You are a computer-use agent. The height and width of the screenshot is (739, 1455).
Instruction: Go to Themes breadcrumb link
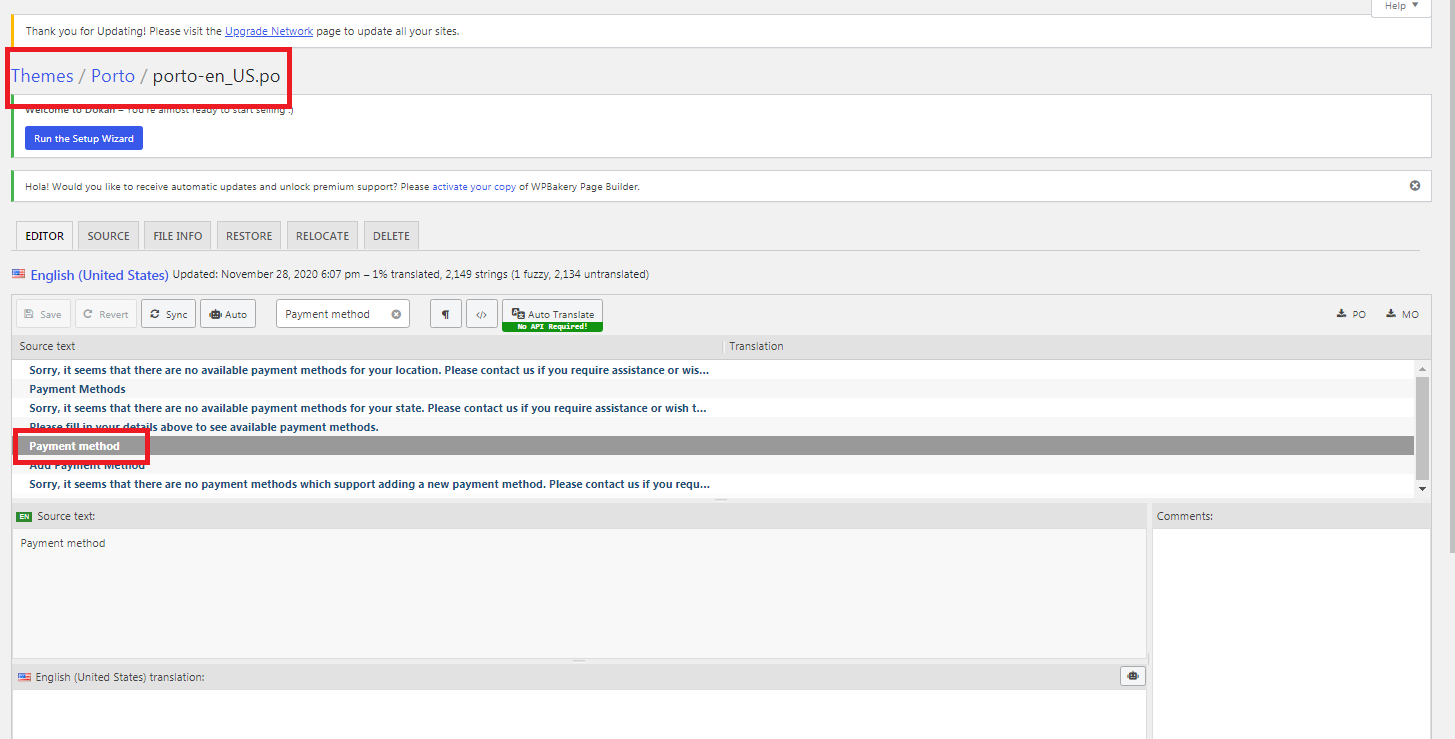[42, 76]
